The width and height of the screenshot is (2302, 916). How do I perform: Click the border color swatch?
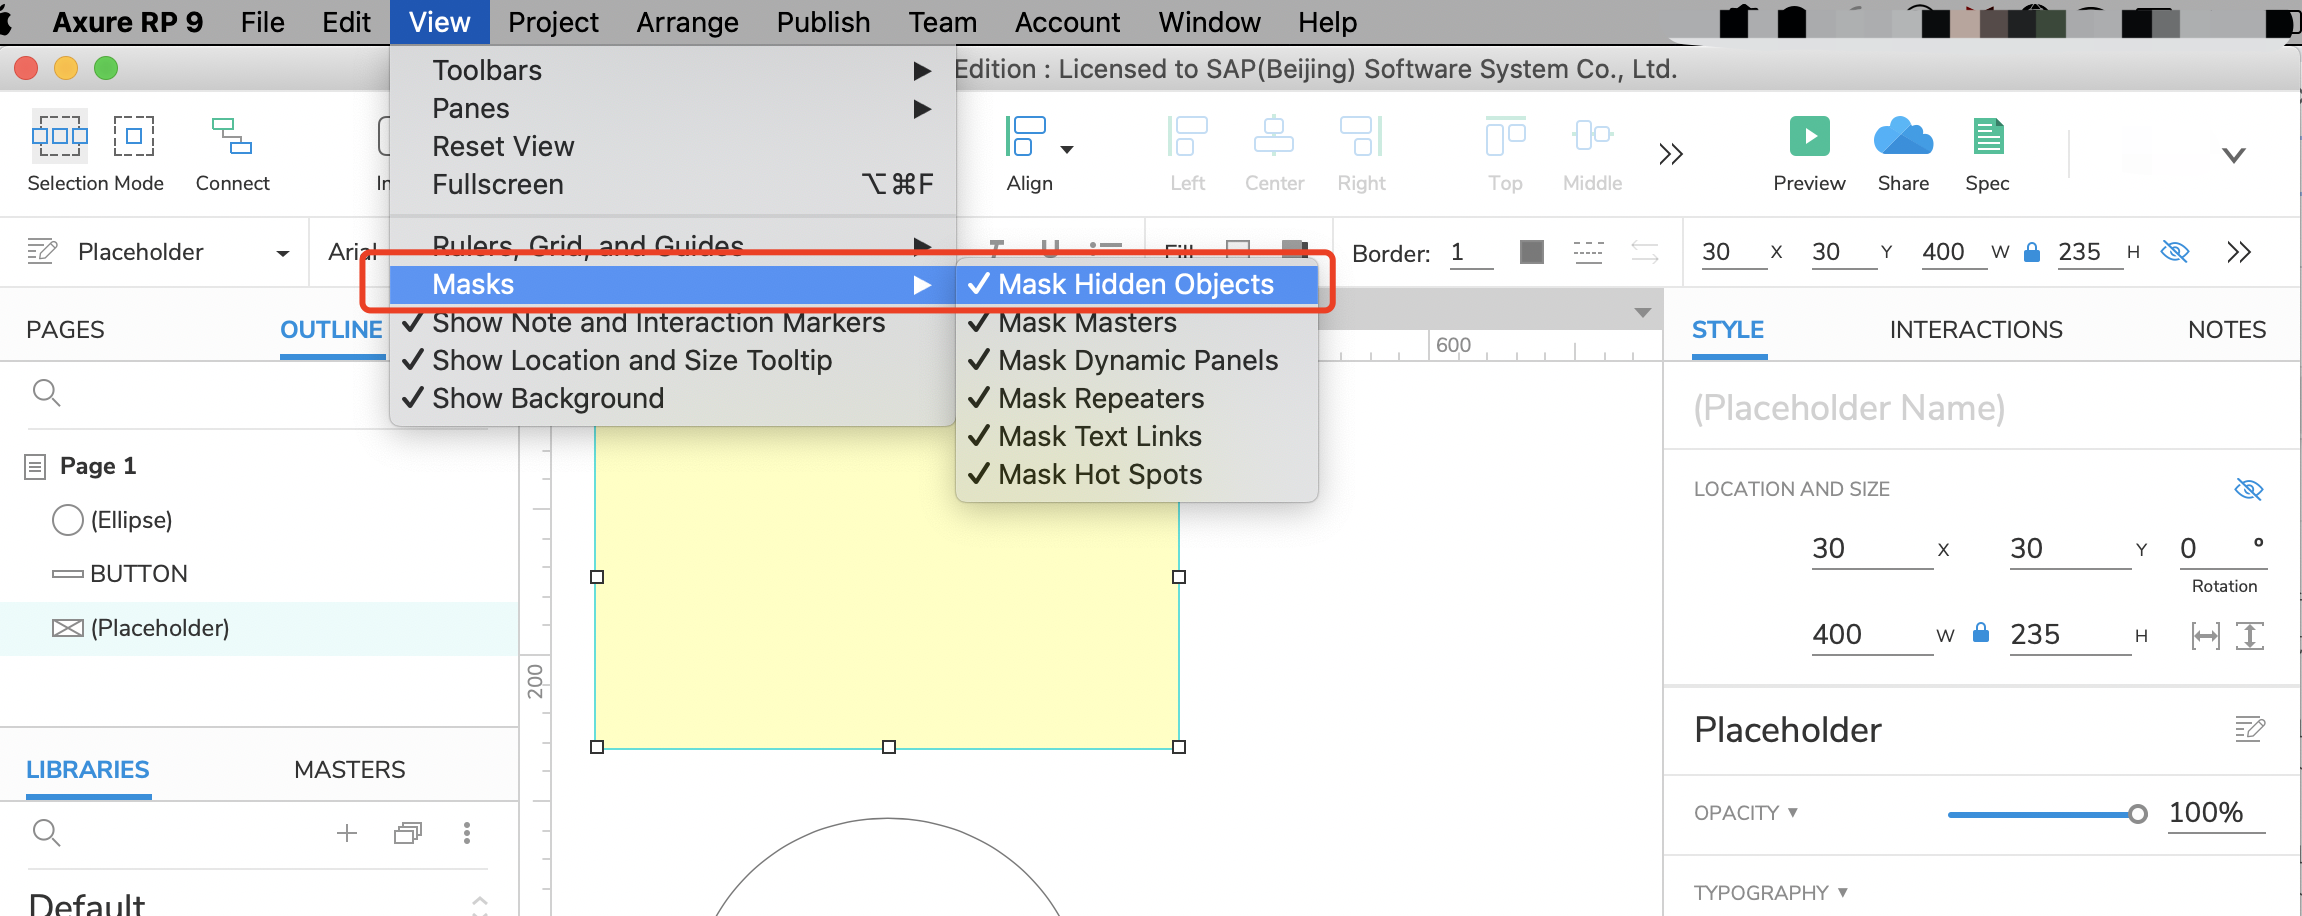click(x=1531, y=251)
